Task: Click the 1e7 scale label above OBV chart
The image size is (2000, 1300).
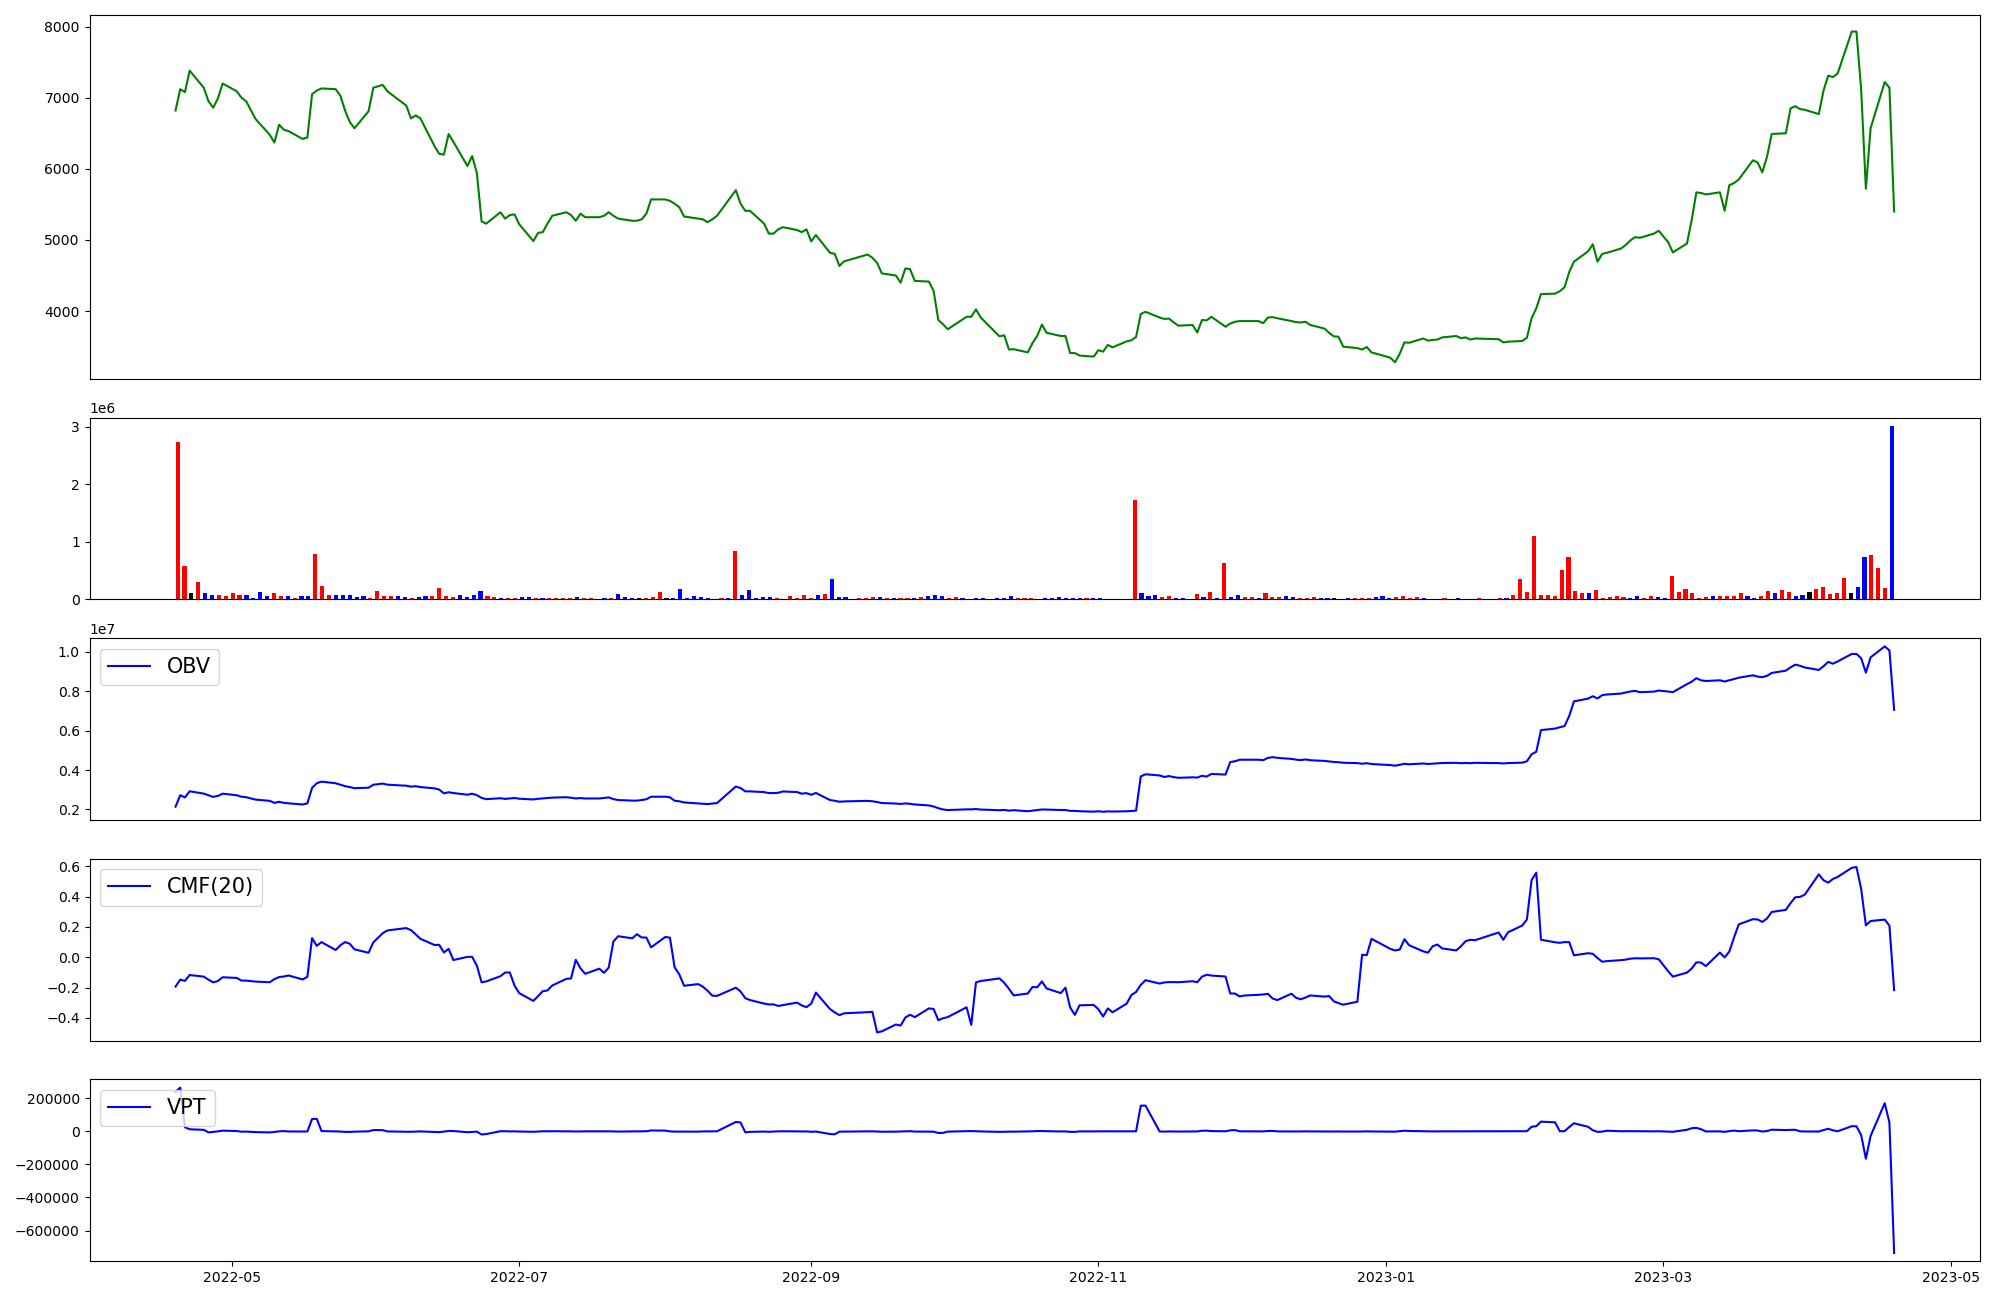Action: tap(102, 629)
